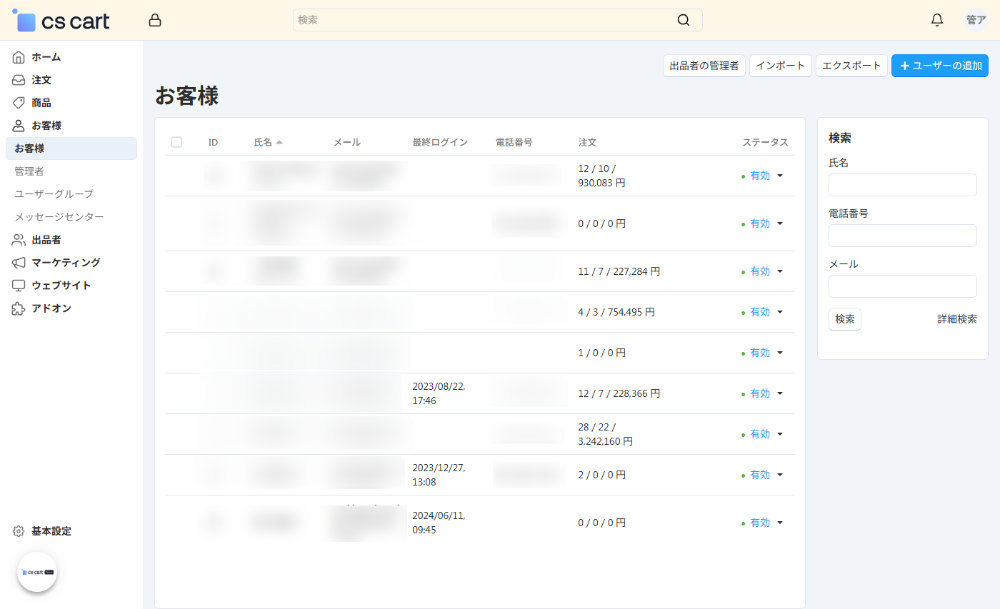Open status dropdown on last customer row
The width and height of the screenshot is (1000, 609).
coord(779,522)
